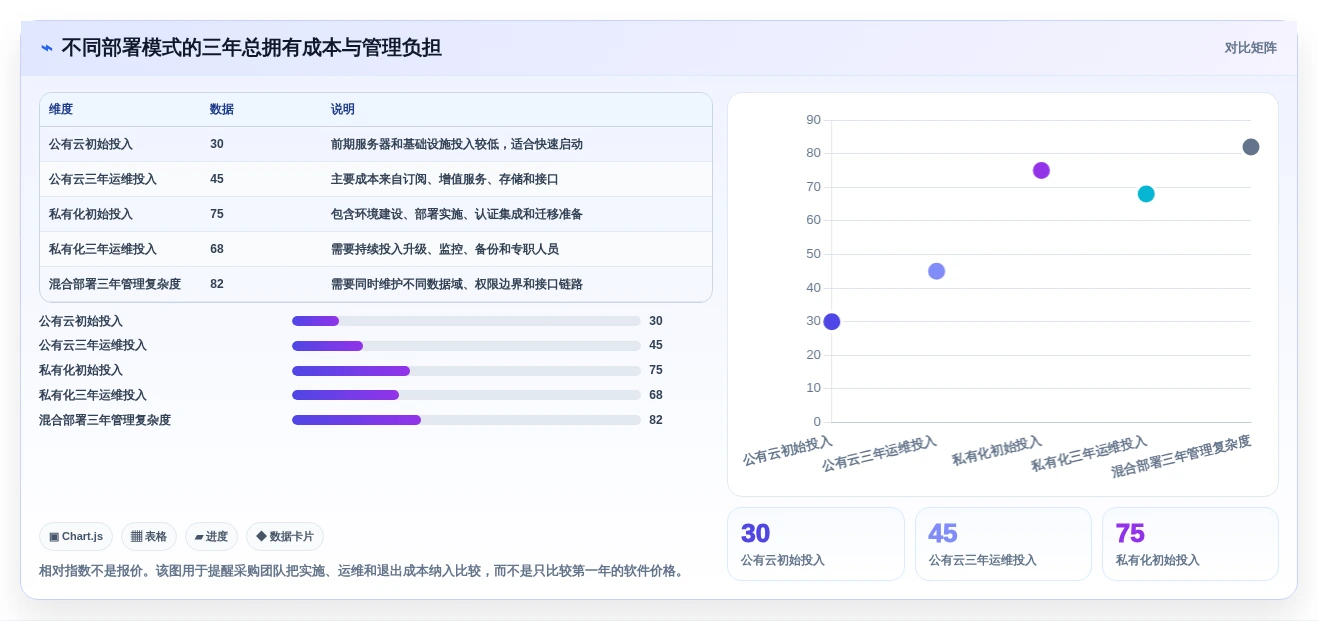Select the 进度 tag chip
Screen dimensions: 1318x621
(x=211, y=536)
